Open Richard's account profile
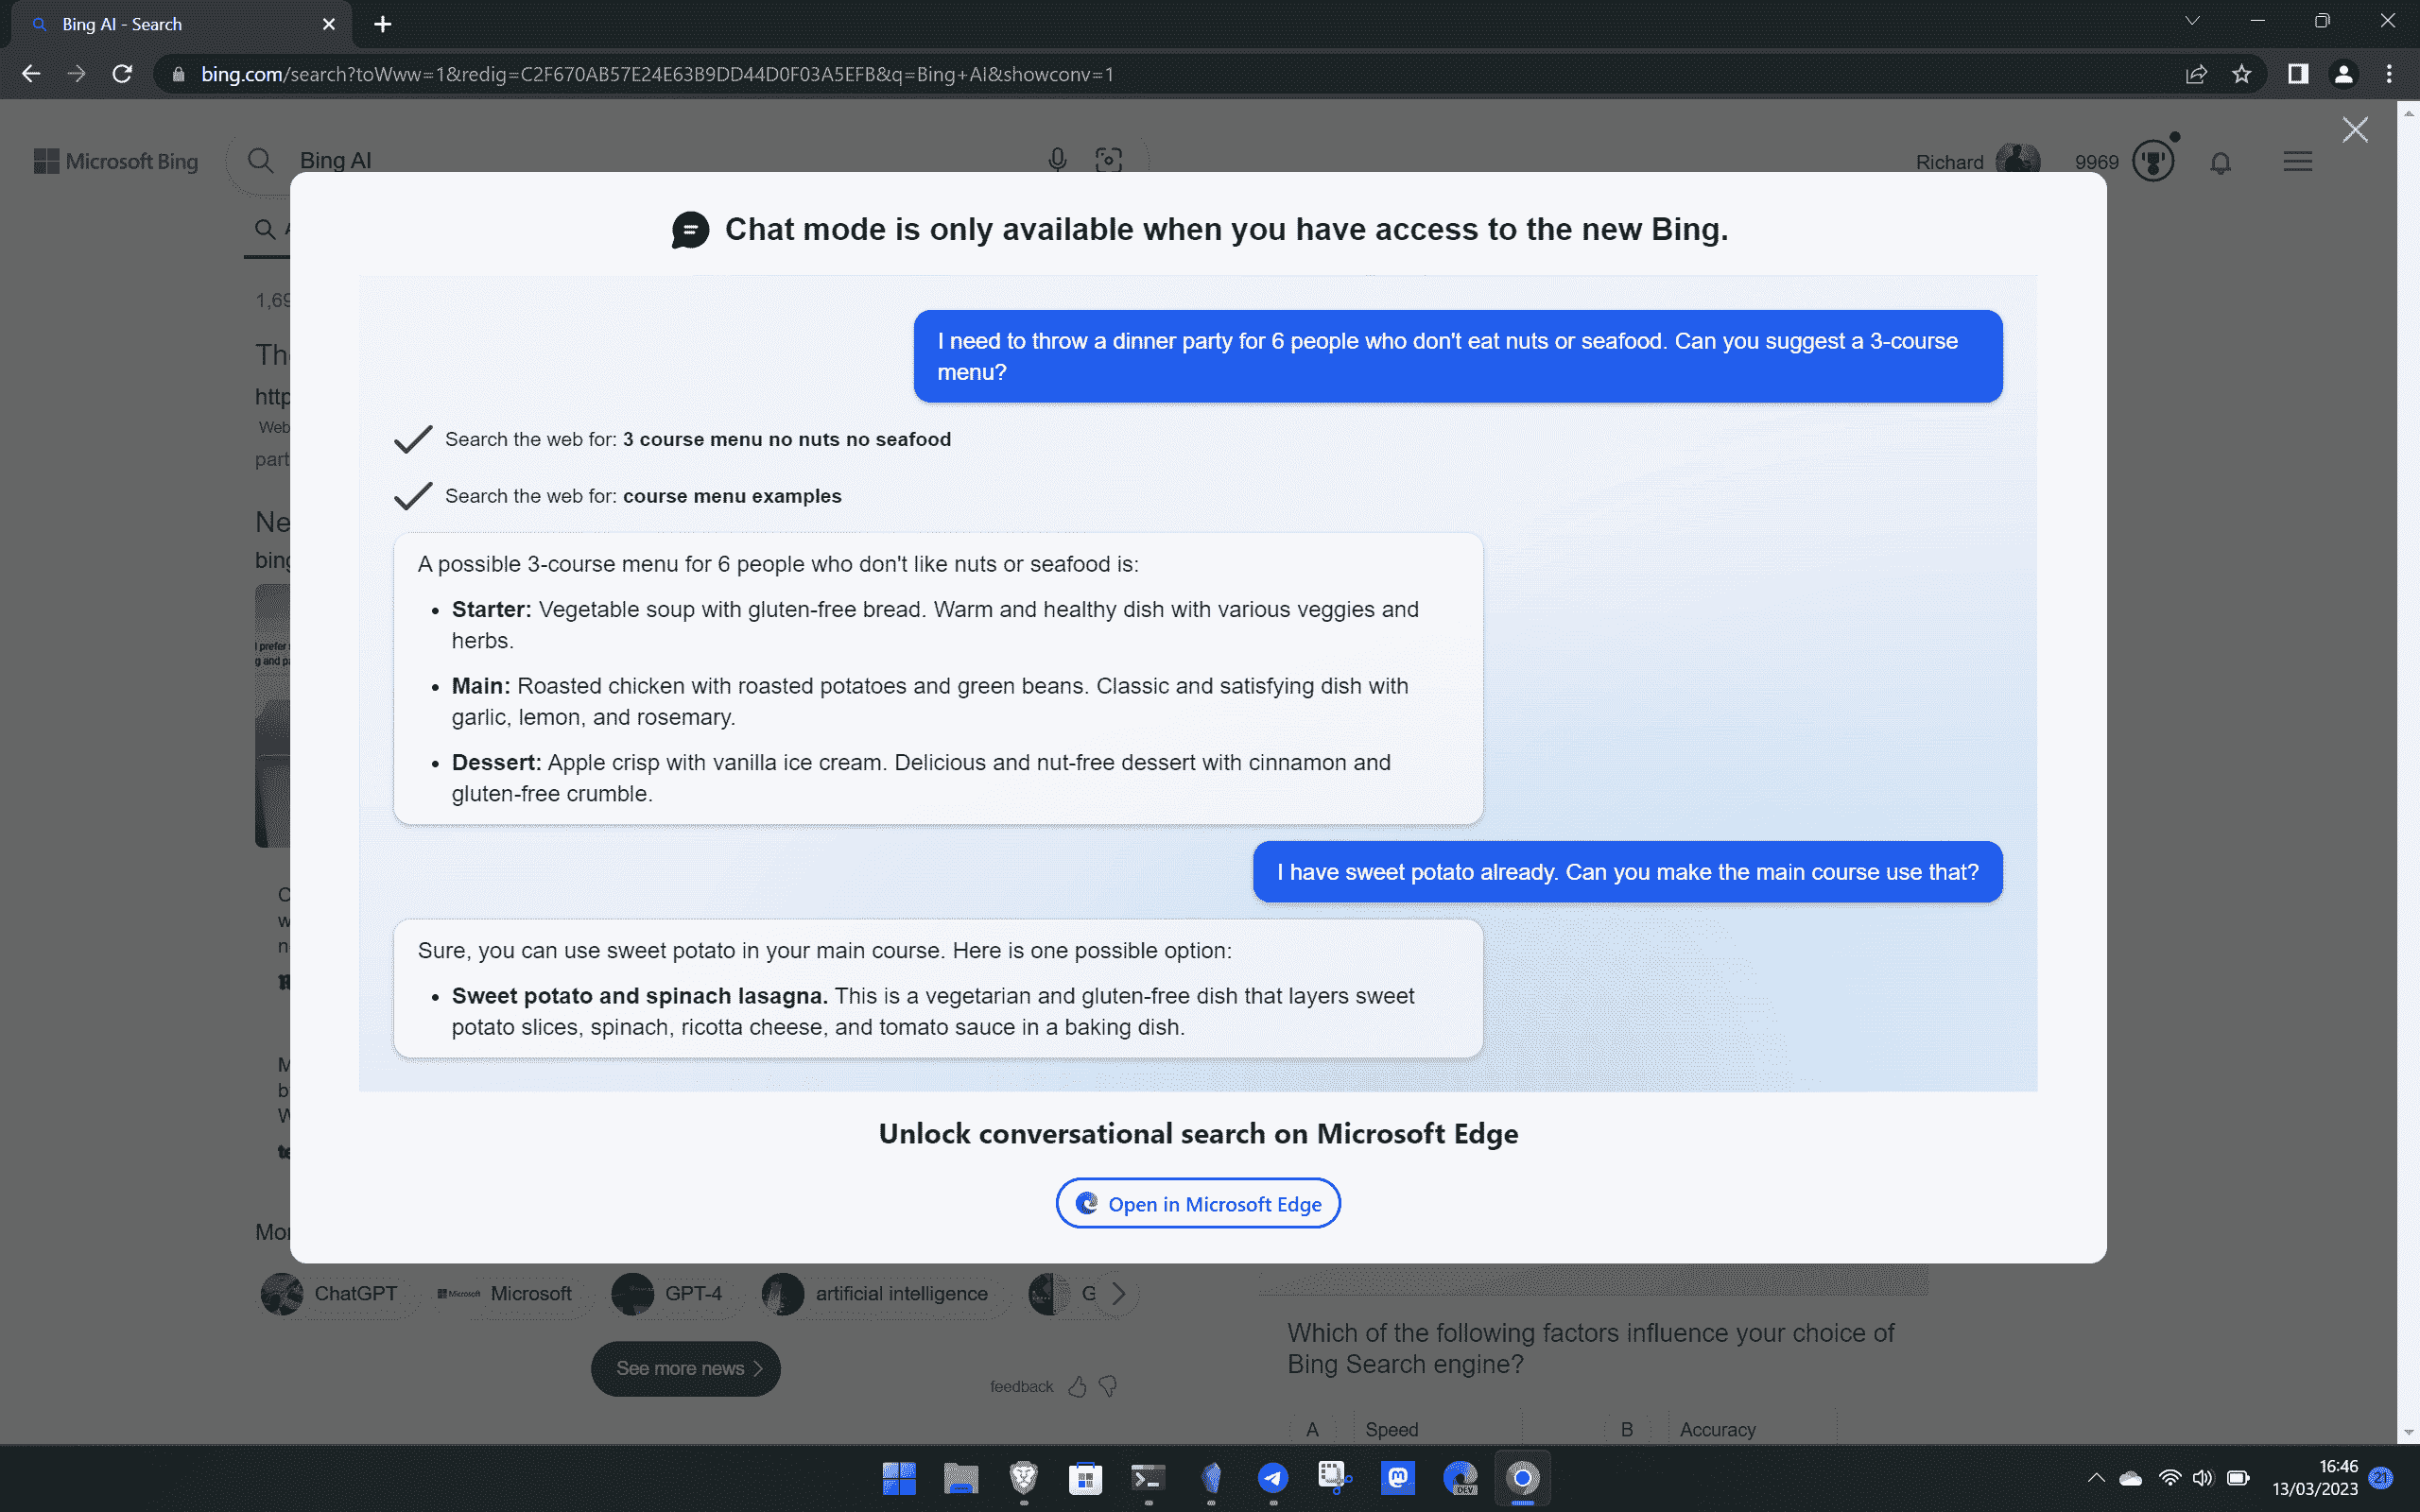The image size is (2420, 1512). pos(1977,161)
